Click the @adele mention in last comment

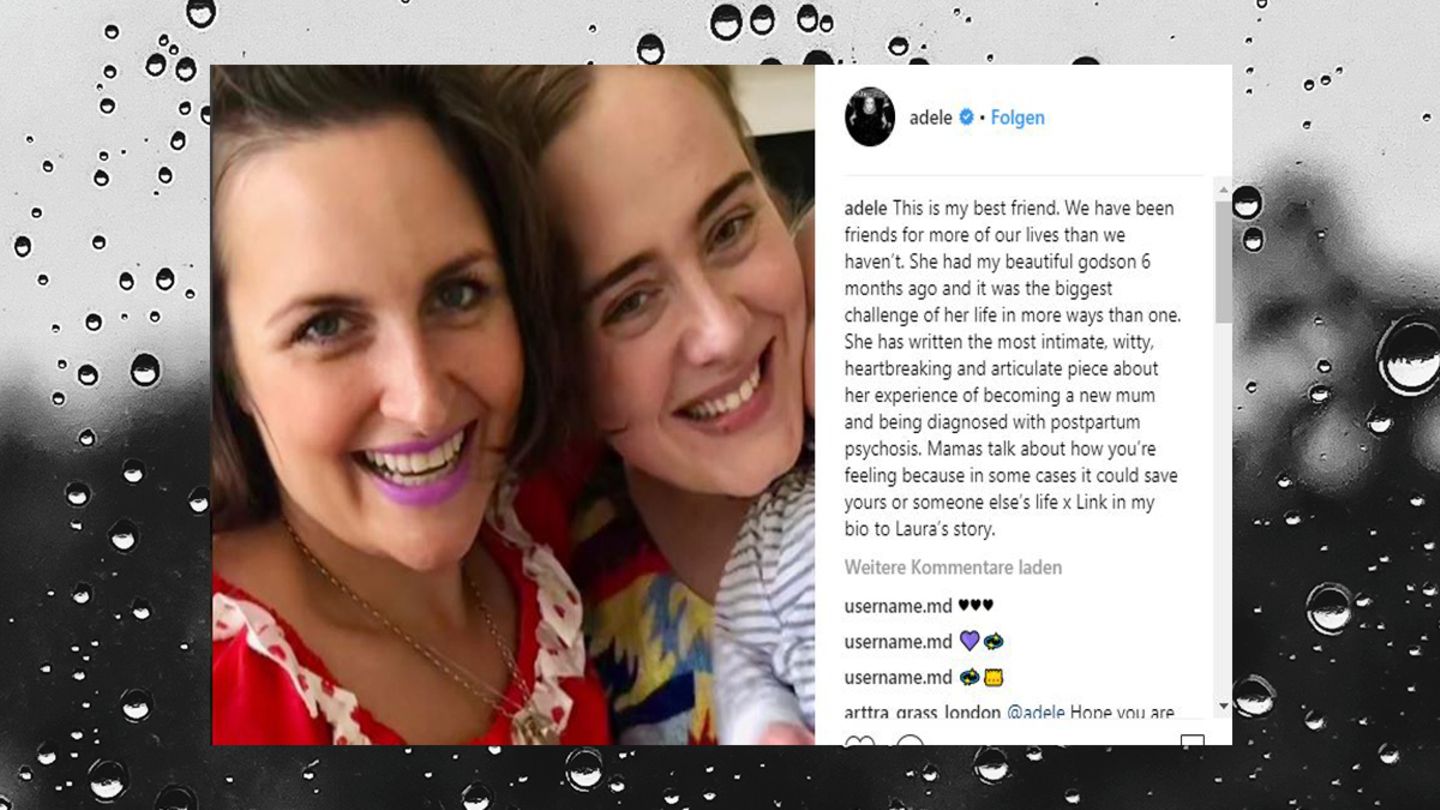click(1035, 713)
